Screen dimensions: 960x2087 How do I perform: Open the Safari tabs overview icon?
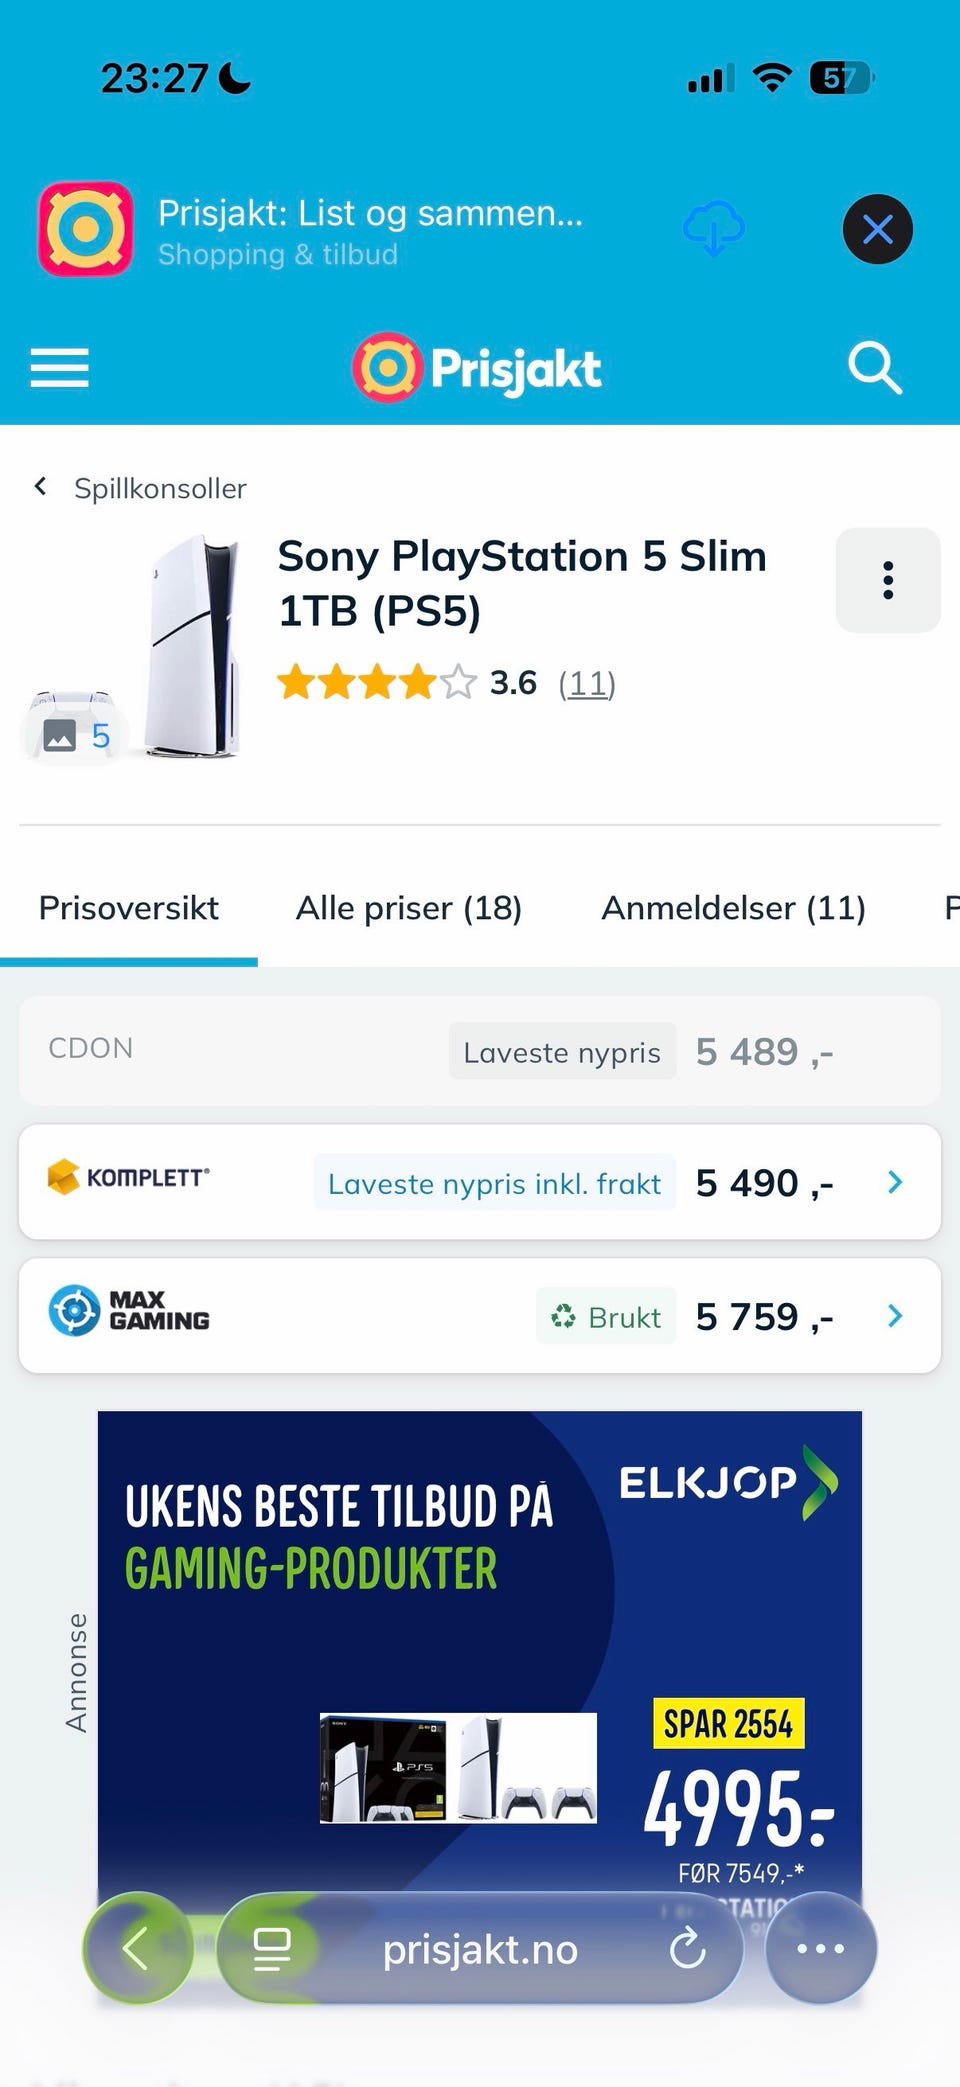(271, 1948)
